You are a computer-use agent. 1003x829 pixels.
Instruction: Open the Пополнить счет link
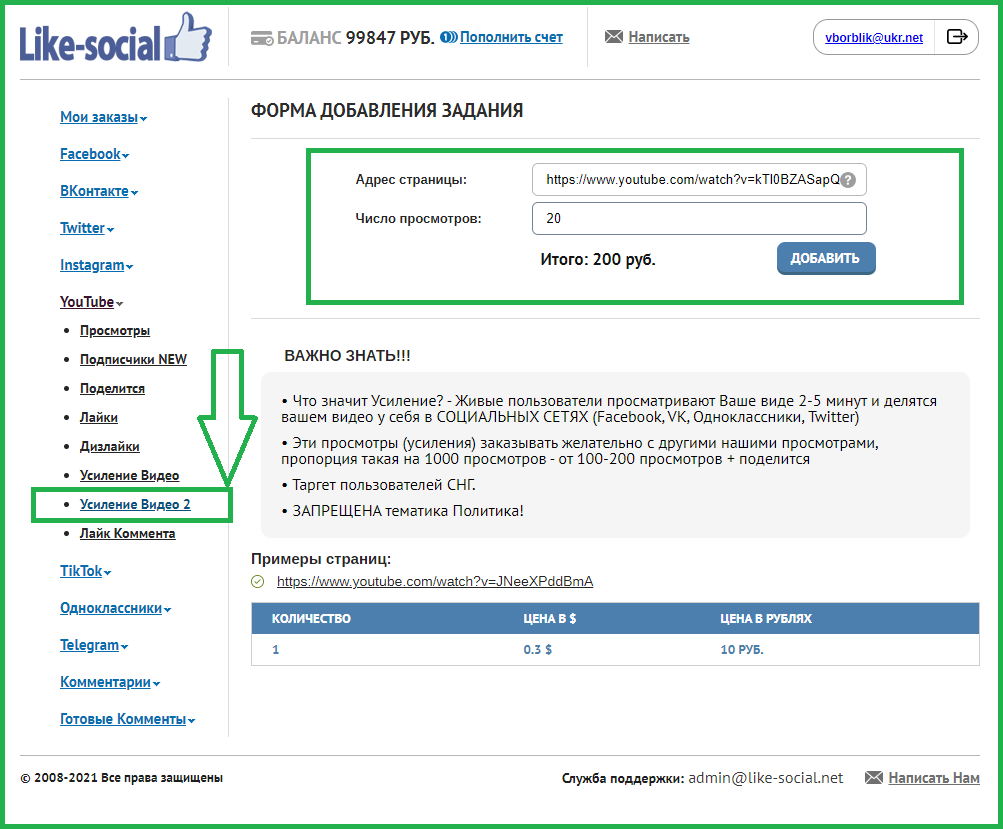(x=511, y=37)
